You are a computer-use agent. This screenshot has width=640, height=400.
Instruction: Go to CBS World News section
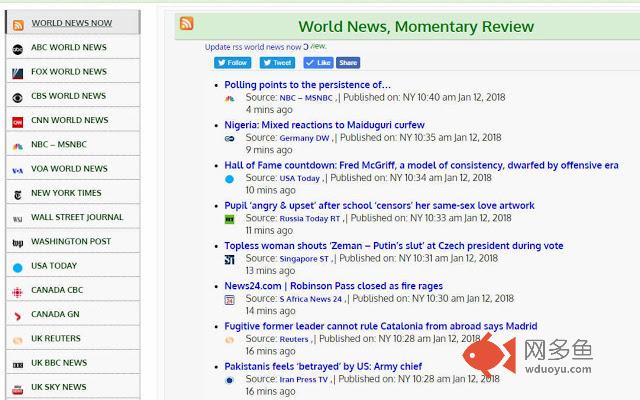(73, 96)
